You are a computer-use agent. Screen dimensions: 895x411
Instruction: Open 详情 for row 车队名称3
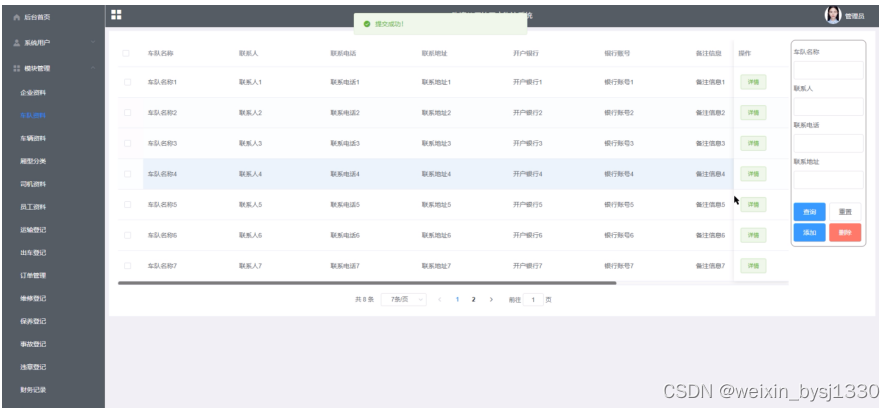(x=753, y=143)
